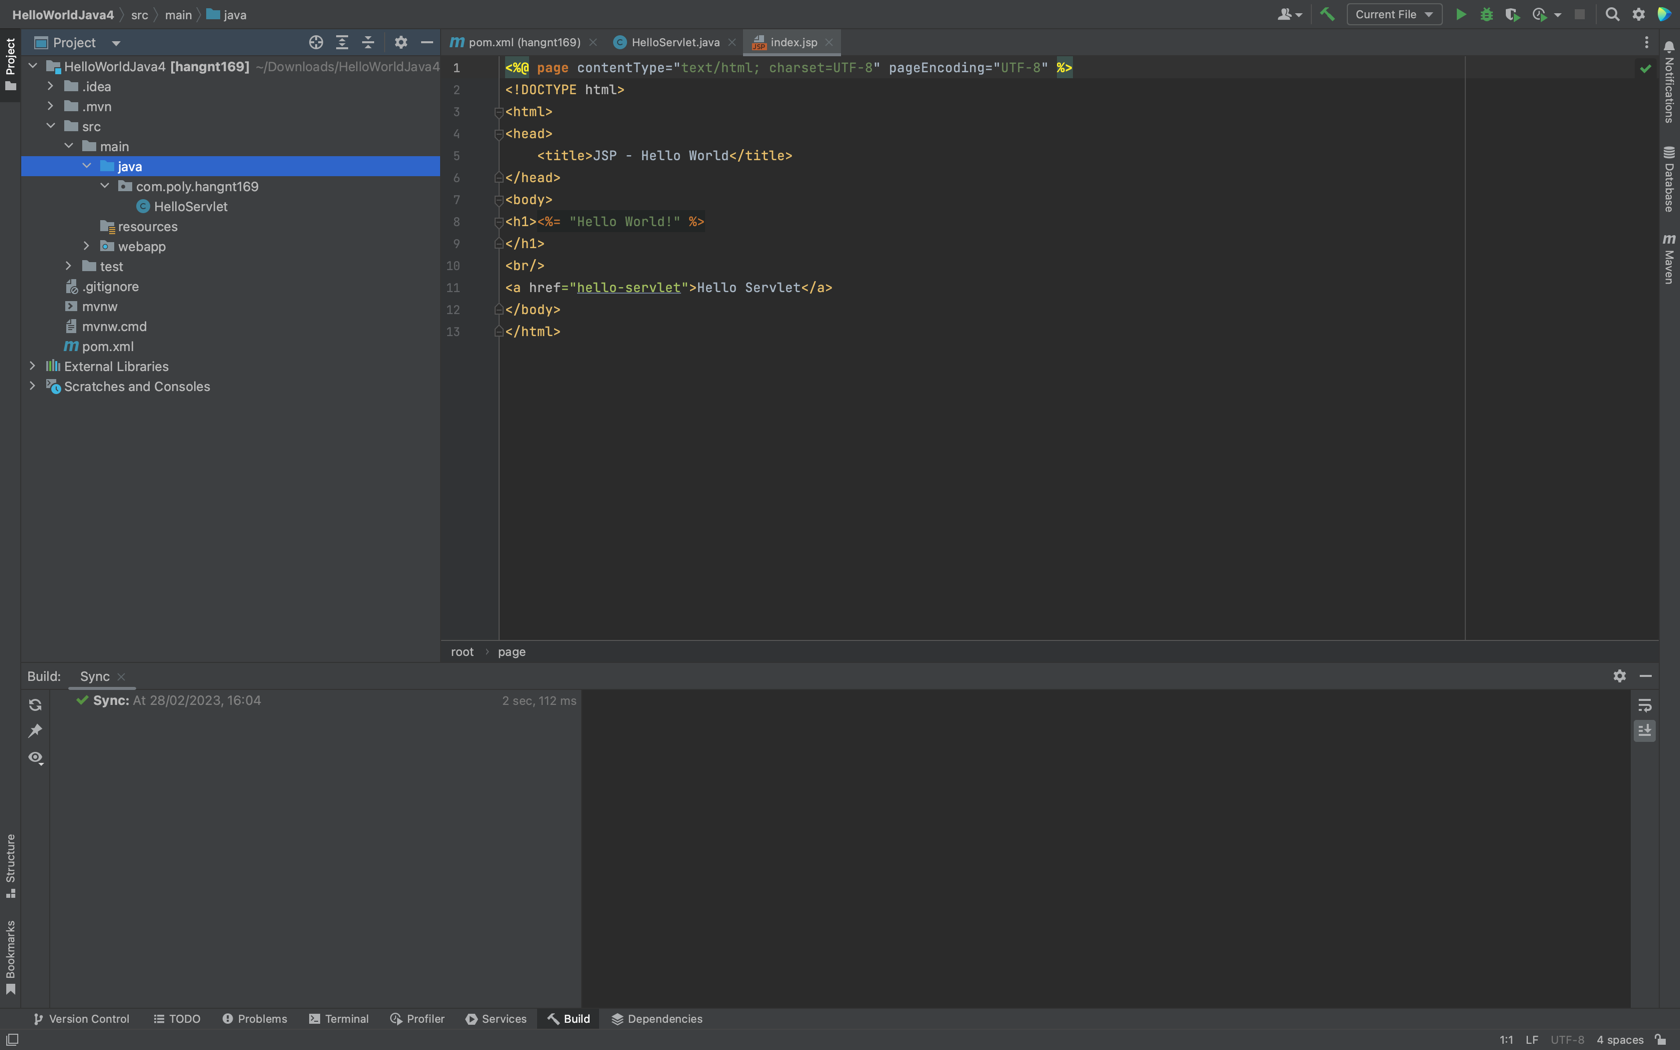This screenshot has height=1050, width=1680.
Task: Hide the Project tool window
Action: pyautogui.click(x=427, y=42)
